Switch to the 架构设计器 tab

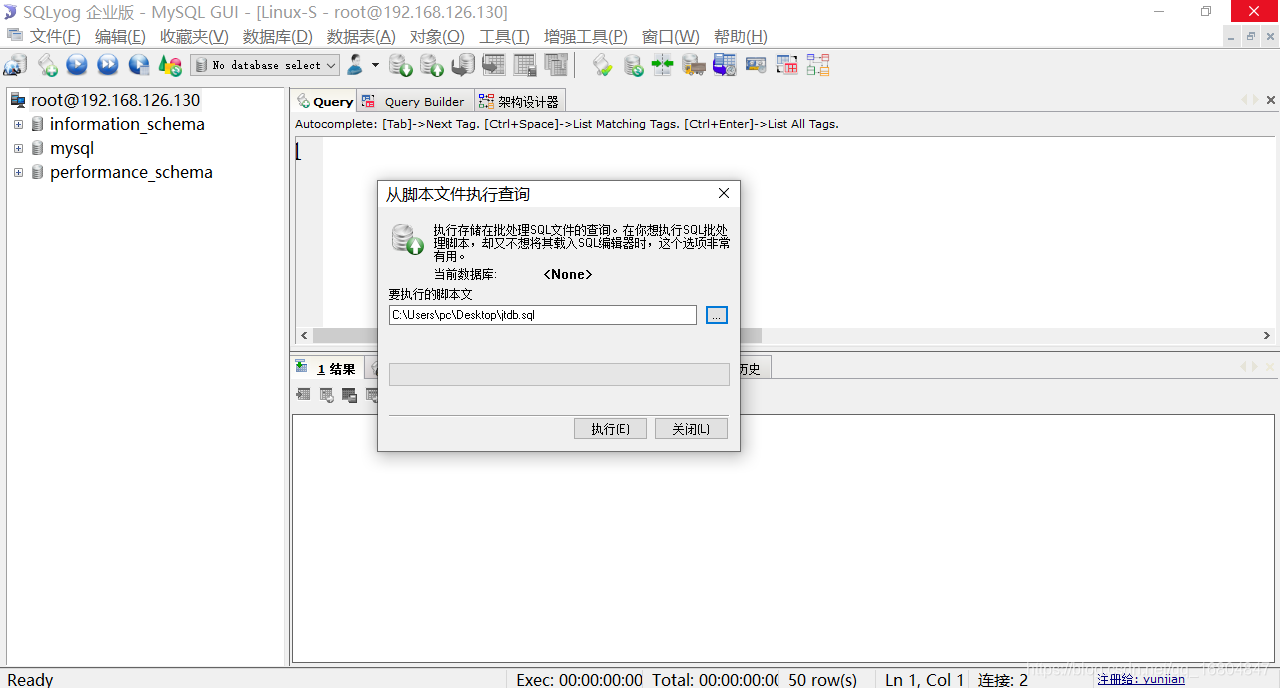[x=519, y=101]
